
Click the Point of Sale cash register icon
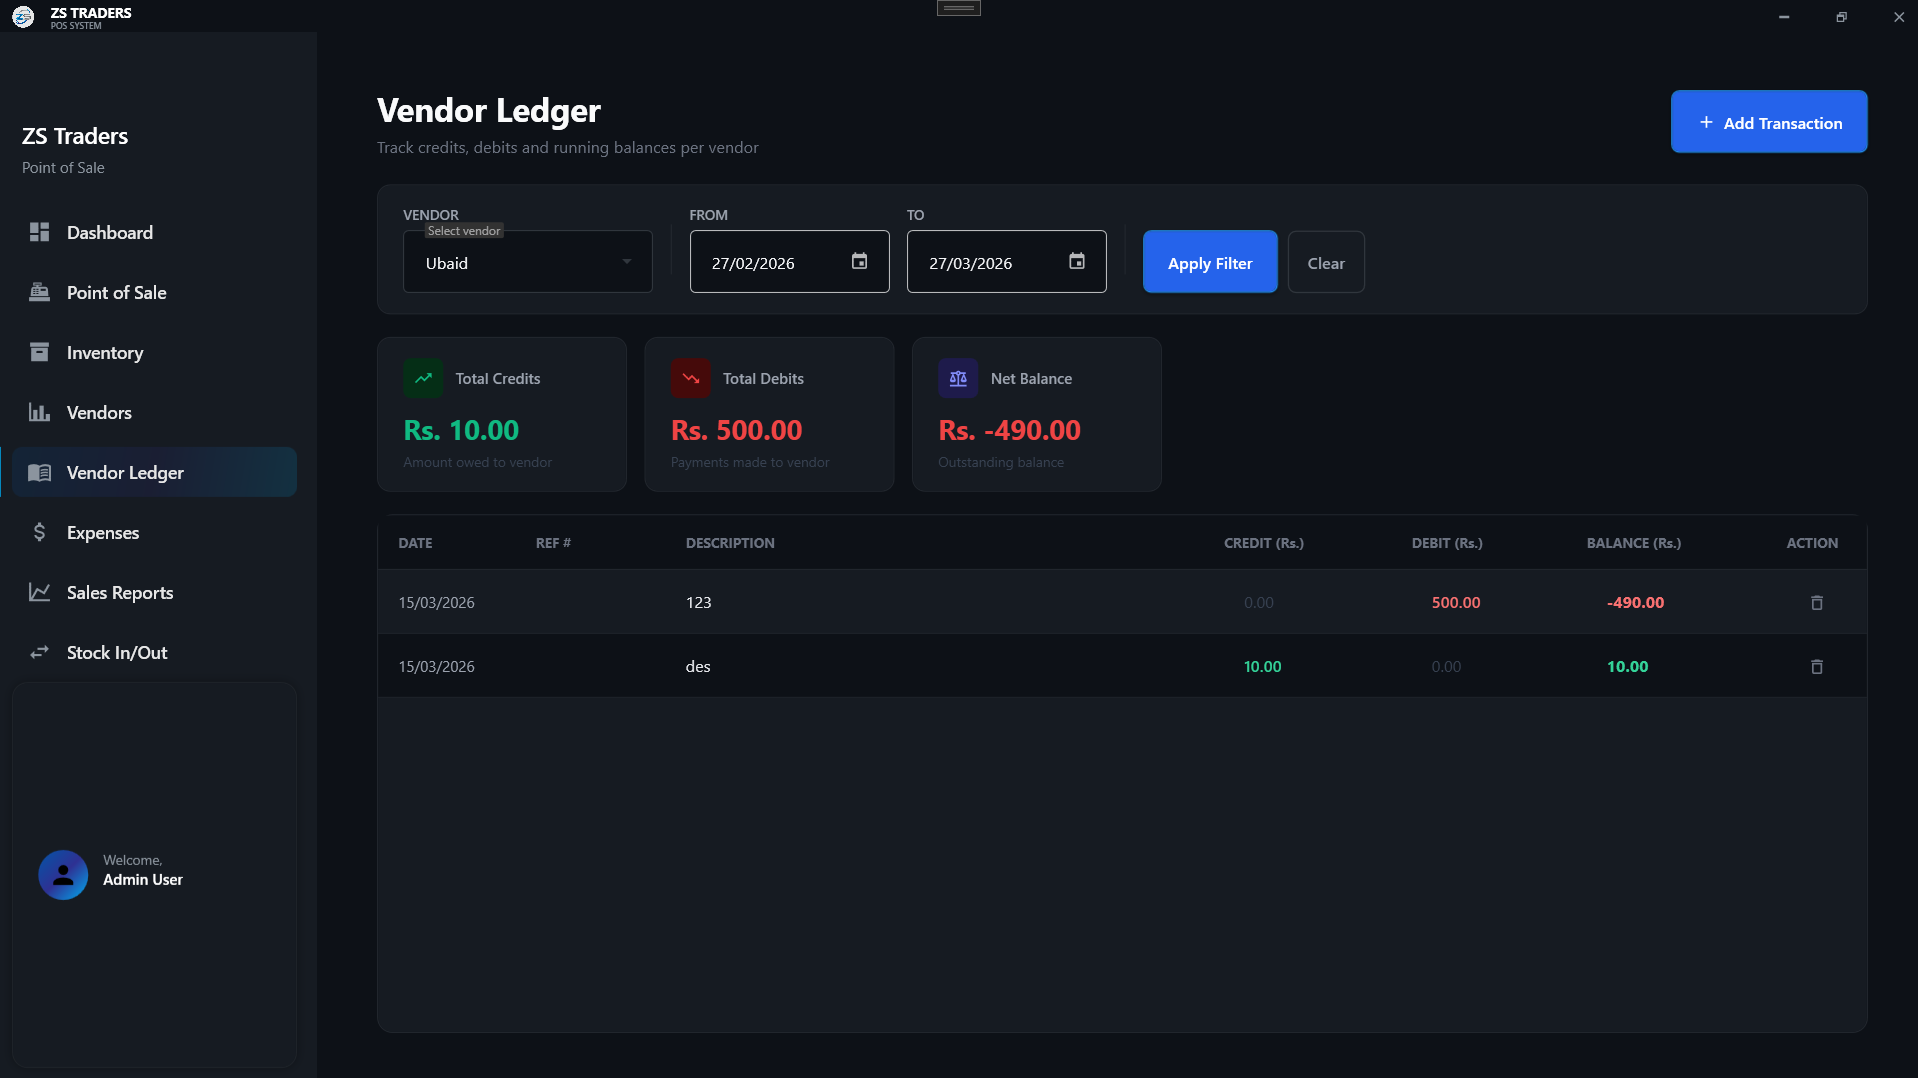coord(40,292)
